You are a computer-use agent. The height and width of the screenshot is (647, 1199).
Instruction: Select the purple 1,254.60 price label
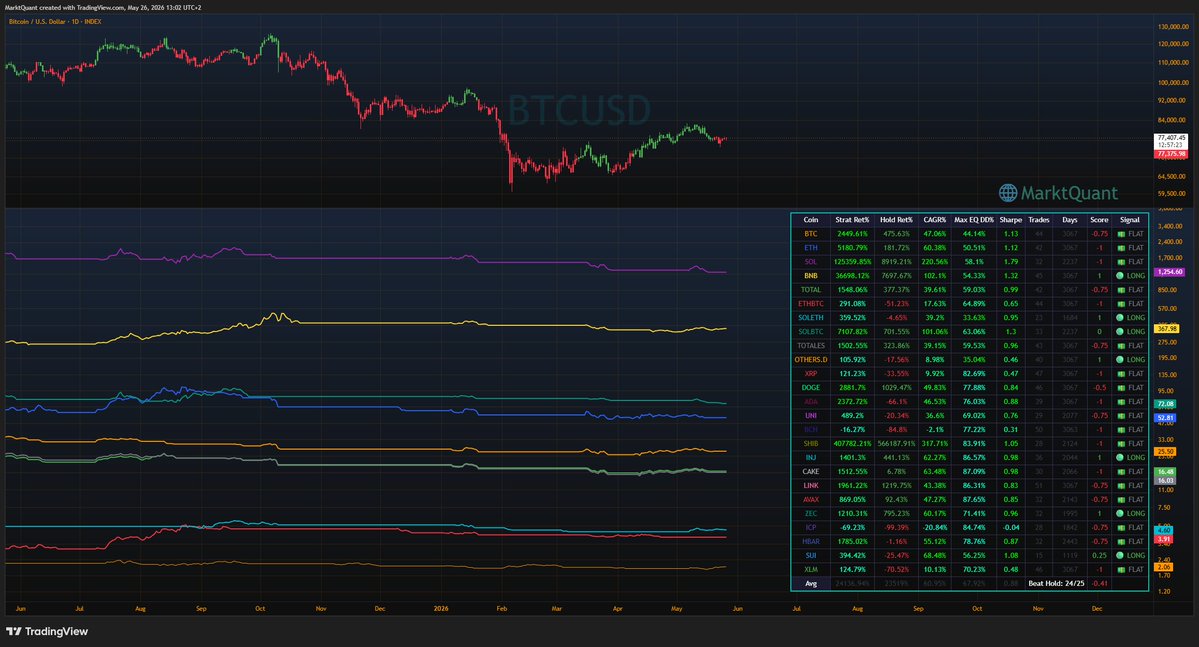(x=1170, y=272)
